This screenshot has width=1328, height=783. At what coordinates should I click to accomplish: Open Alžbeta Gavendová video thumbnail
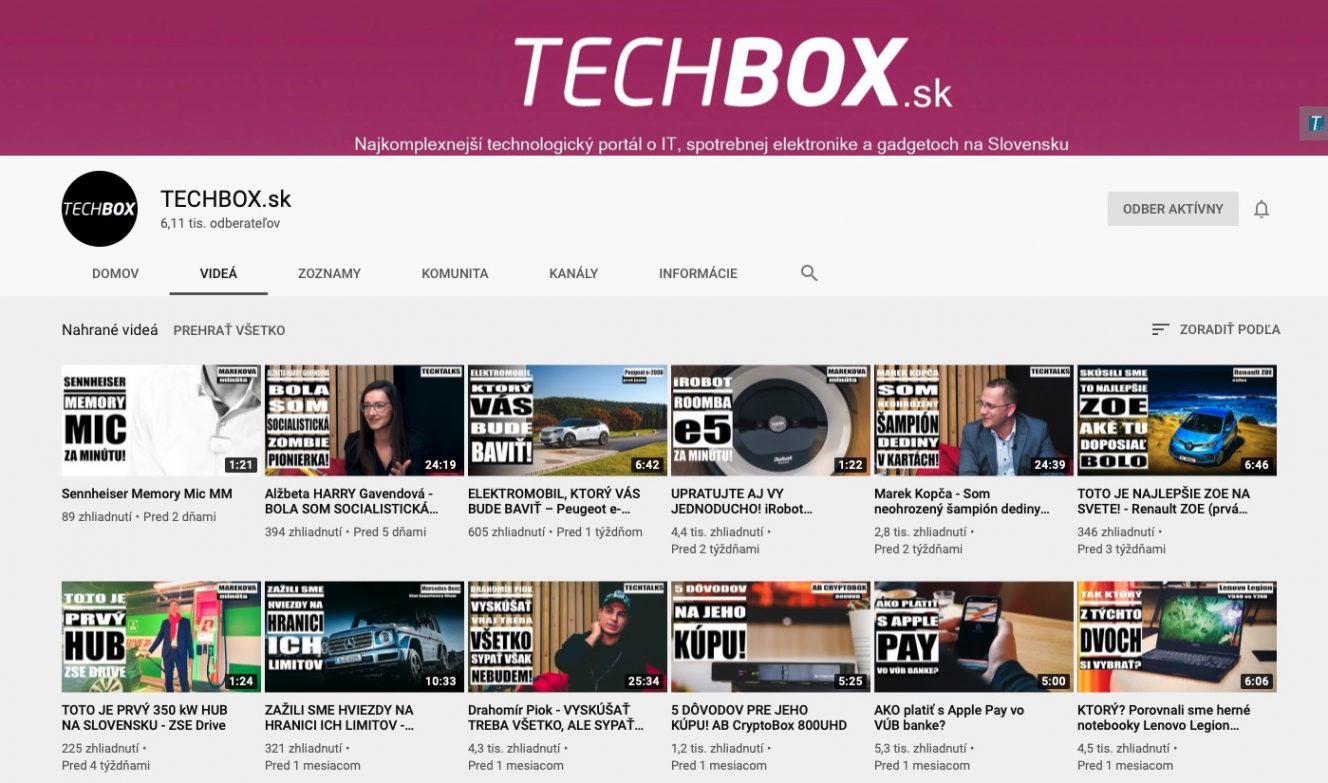coord(364,420)
